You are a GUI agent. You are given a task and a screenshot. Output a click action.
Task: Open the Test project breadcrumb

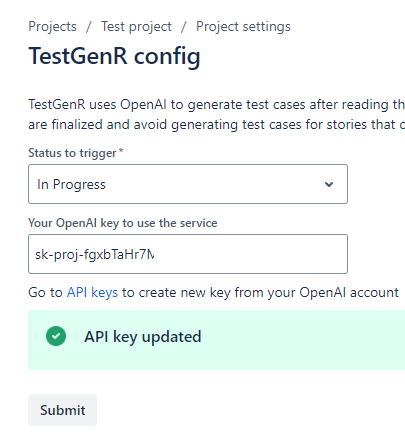136,27
